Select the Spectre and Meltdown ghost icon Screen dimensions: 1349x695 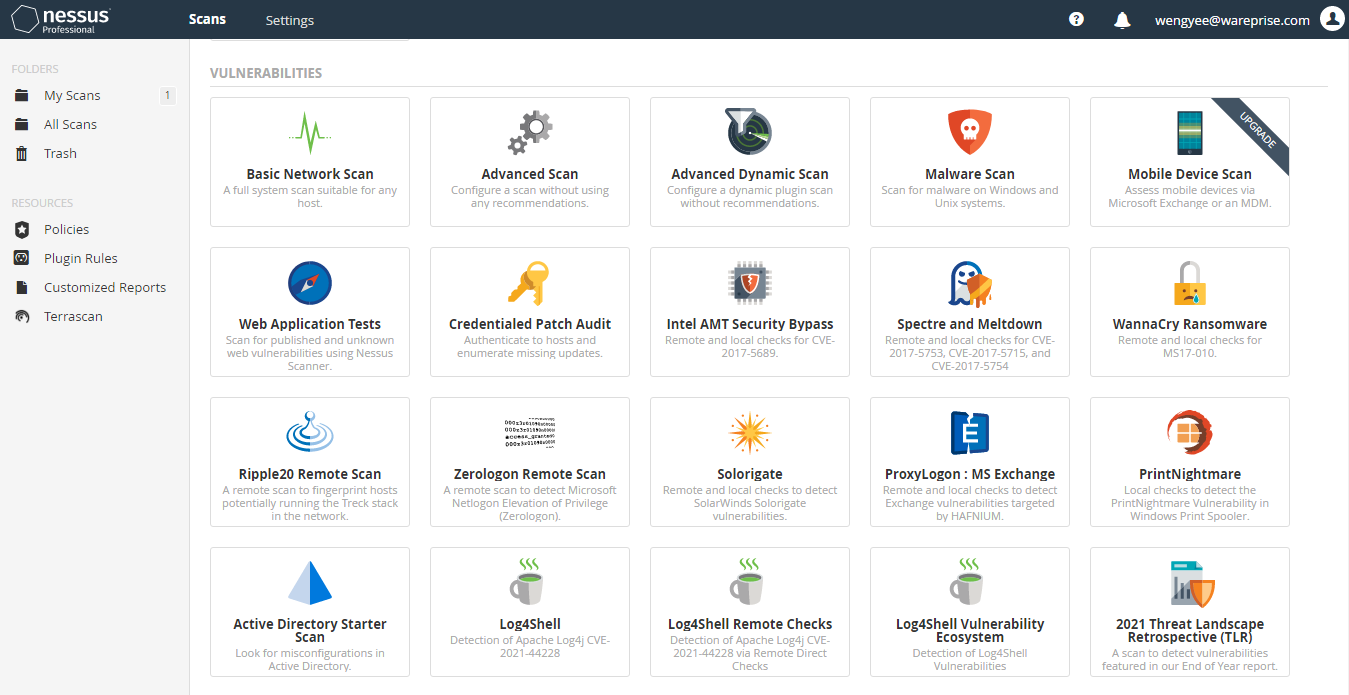pyautogui.click(x=969, y=283)
